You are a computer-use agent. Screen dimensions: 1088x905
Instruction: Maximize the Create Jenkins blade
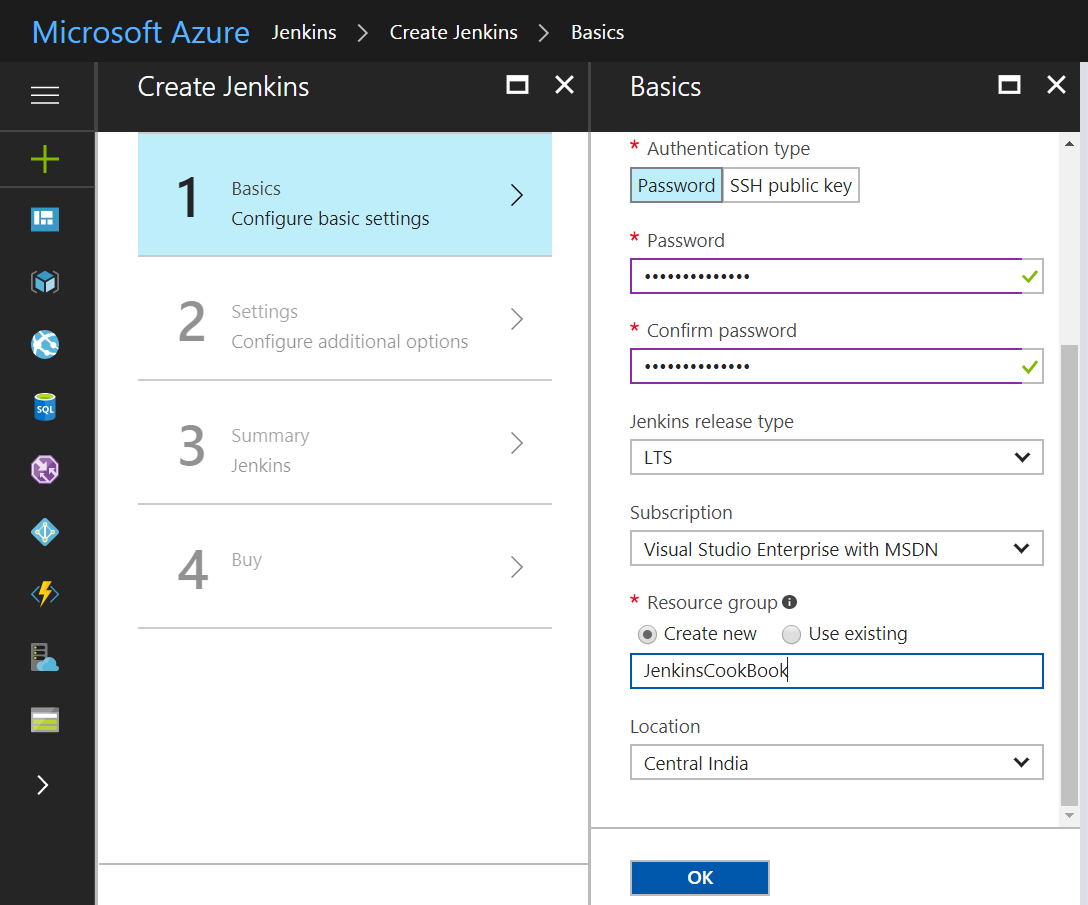click(518, 85)
